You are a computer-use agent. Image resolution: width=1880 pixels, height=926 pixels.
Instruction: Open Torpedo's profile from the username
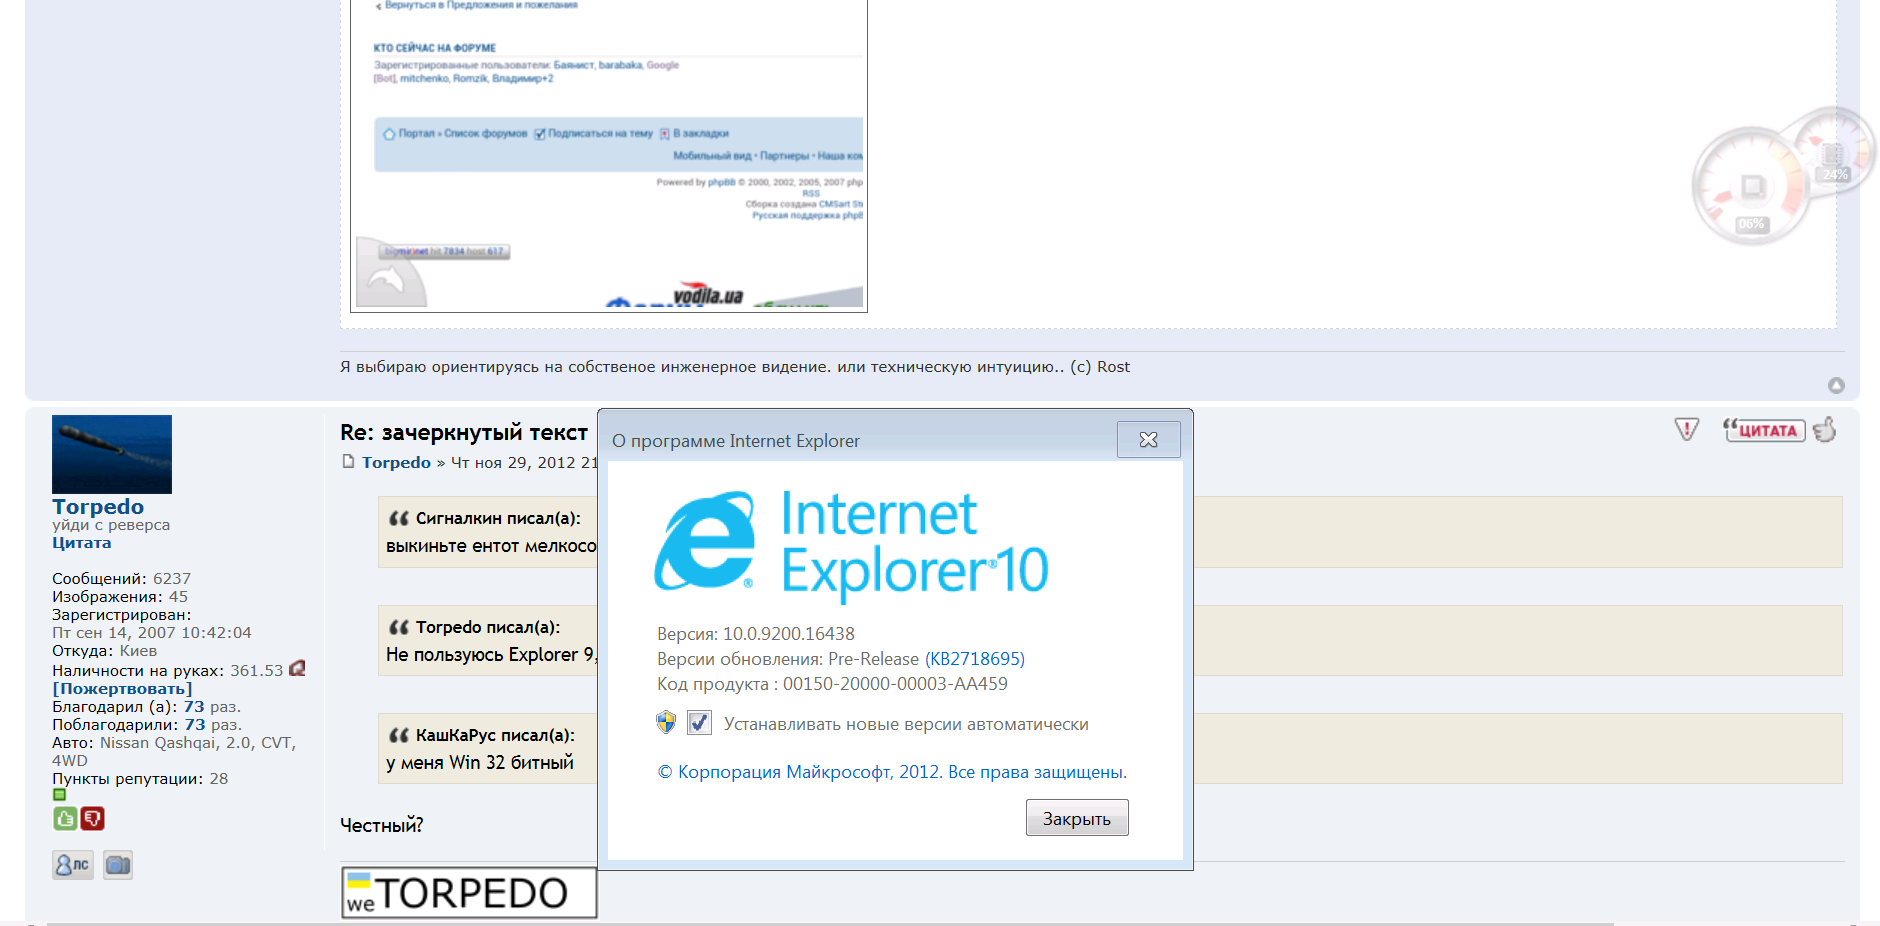coord(98,507)
